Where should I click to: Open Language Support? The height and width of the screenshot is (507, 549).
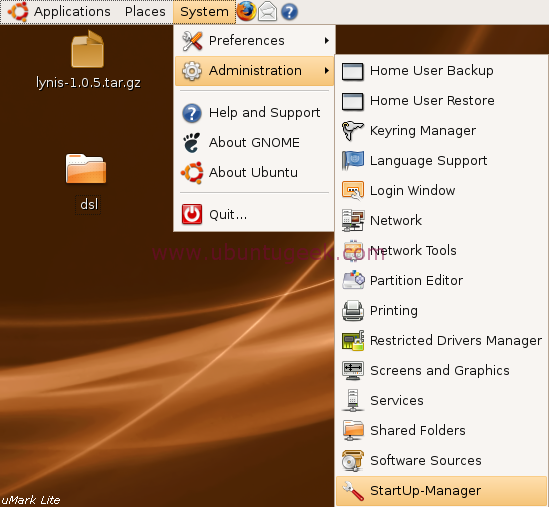(x=442, y=161)
